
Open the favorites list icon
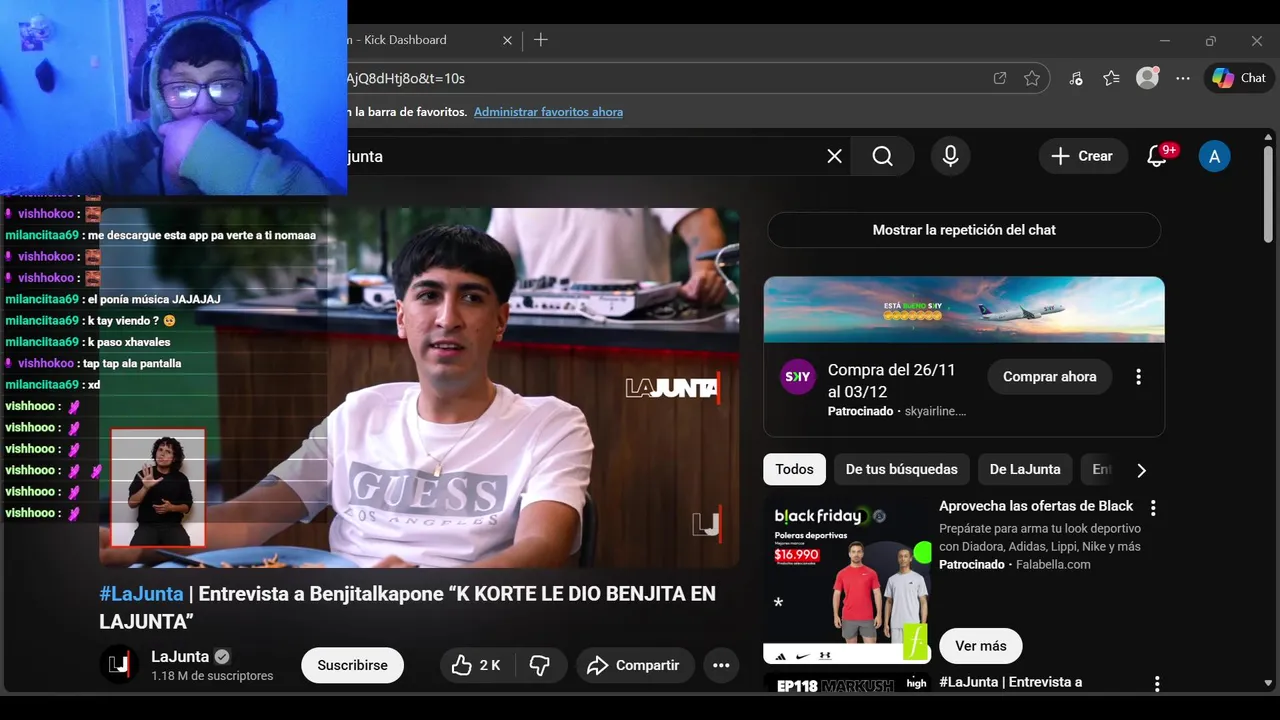1111,78
